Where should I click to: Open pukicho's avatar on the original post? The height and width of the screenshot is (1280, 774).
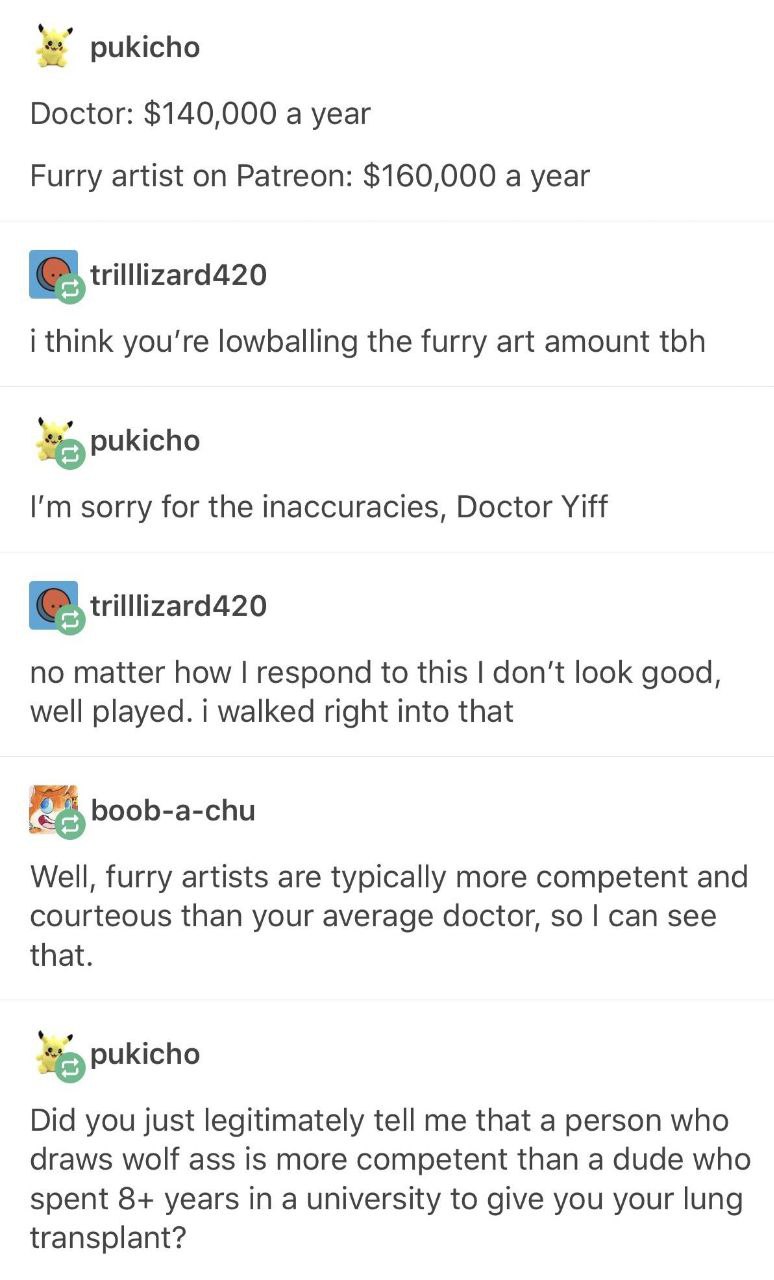click(x=53, y=45)
